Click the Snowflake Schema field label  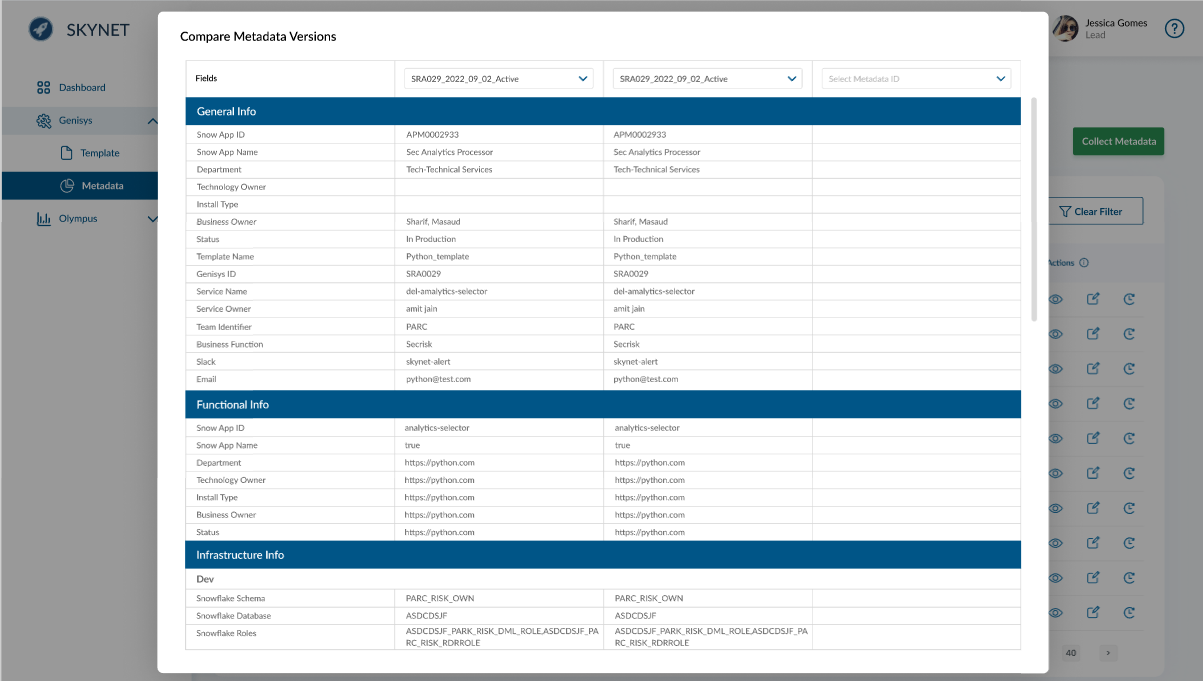click(230, 598)
